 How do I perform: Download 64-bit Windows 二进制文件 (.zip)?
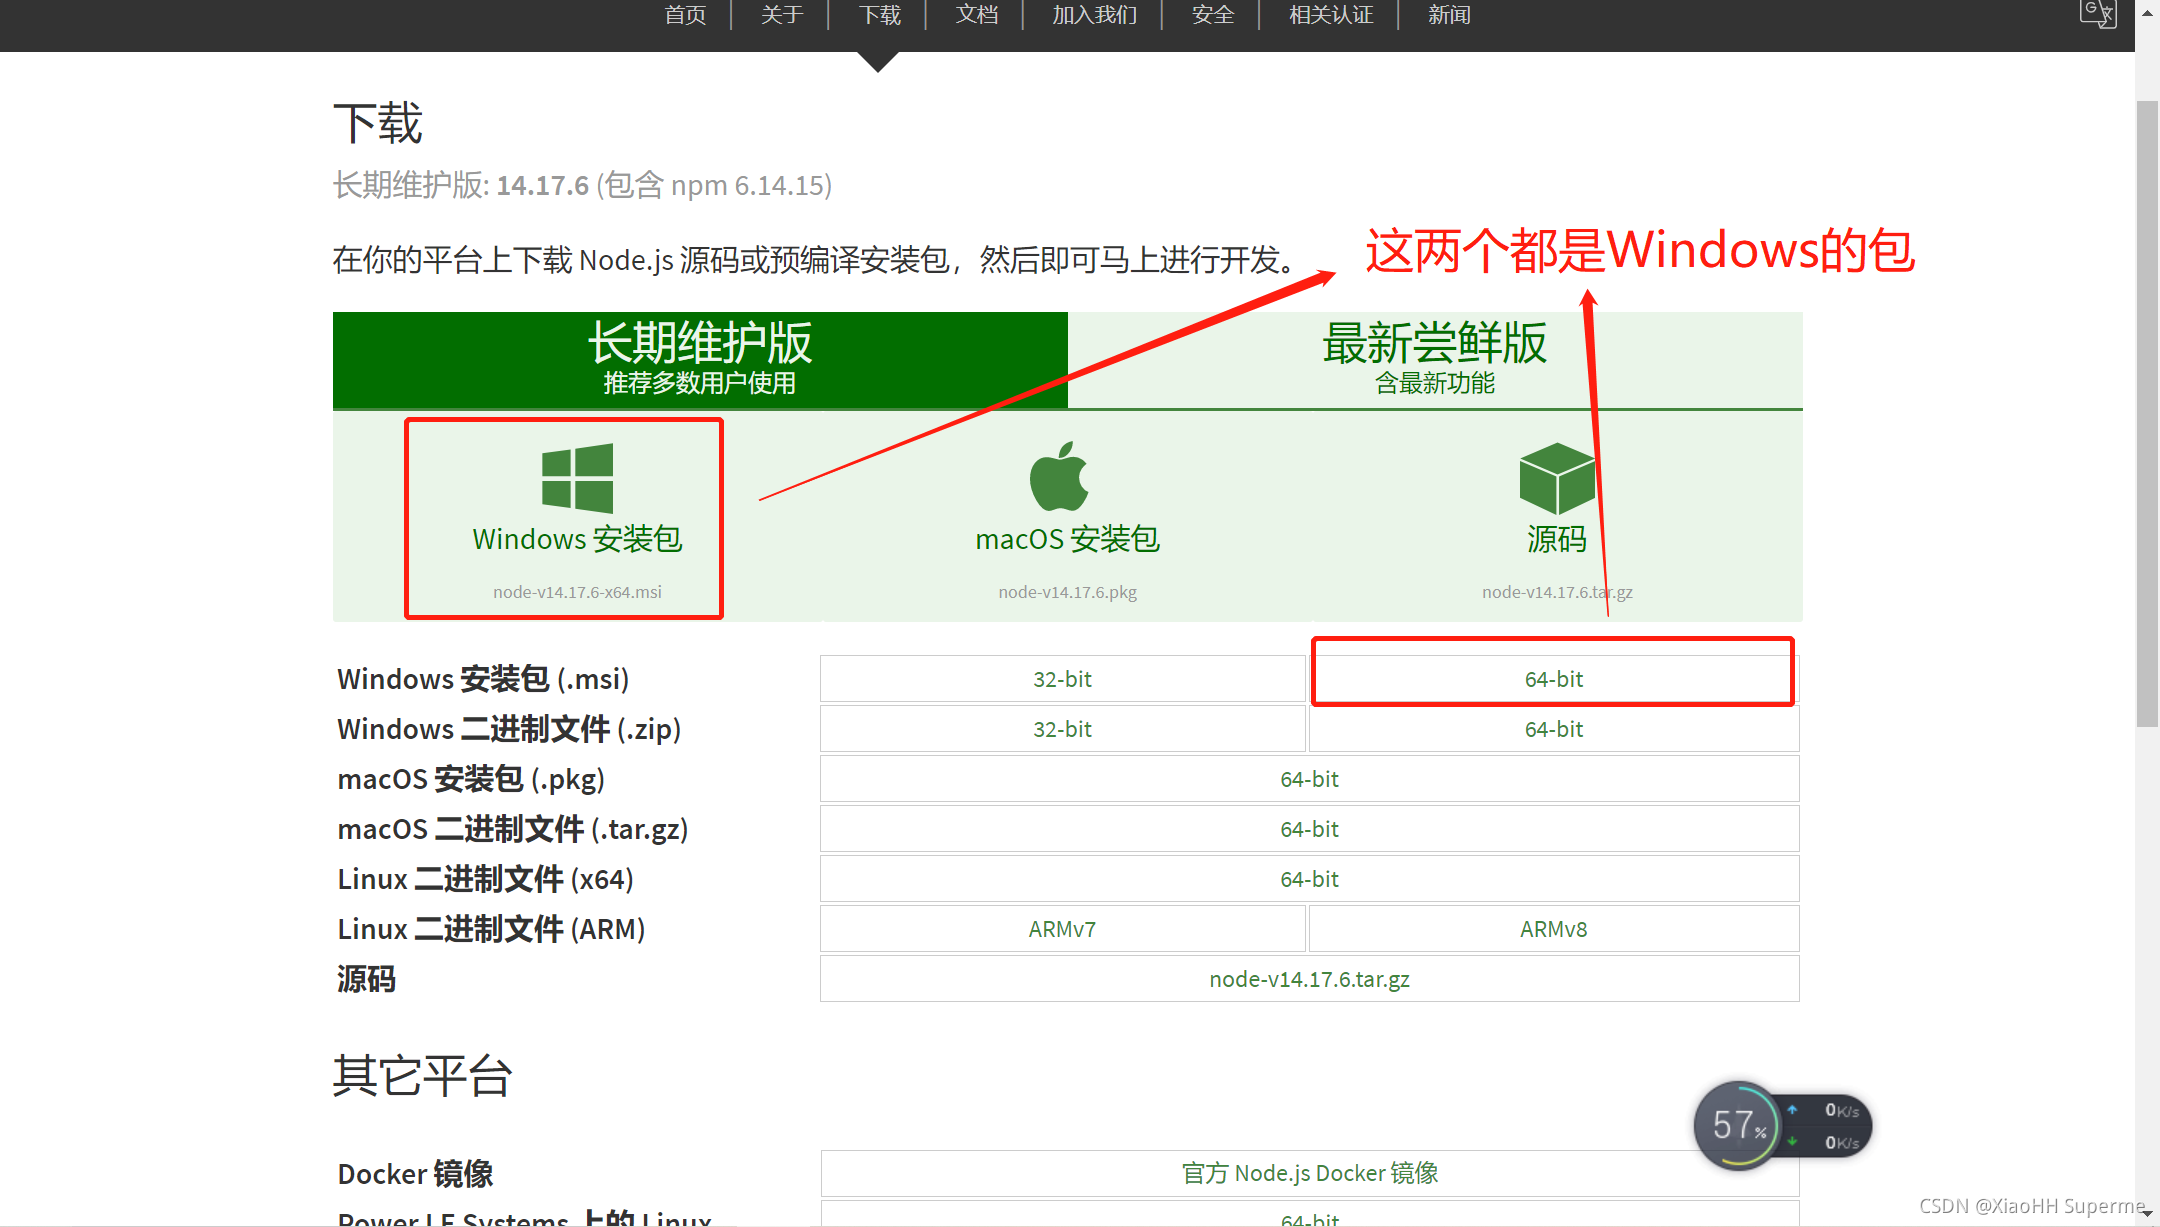pos(1553,729)
